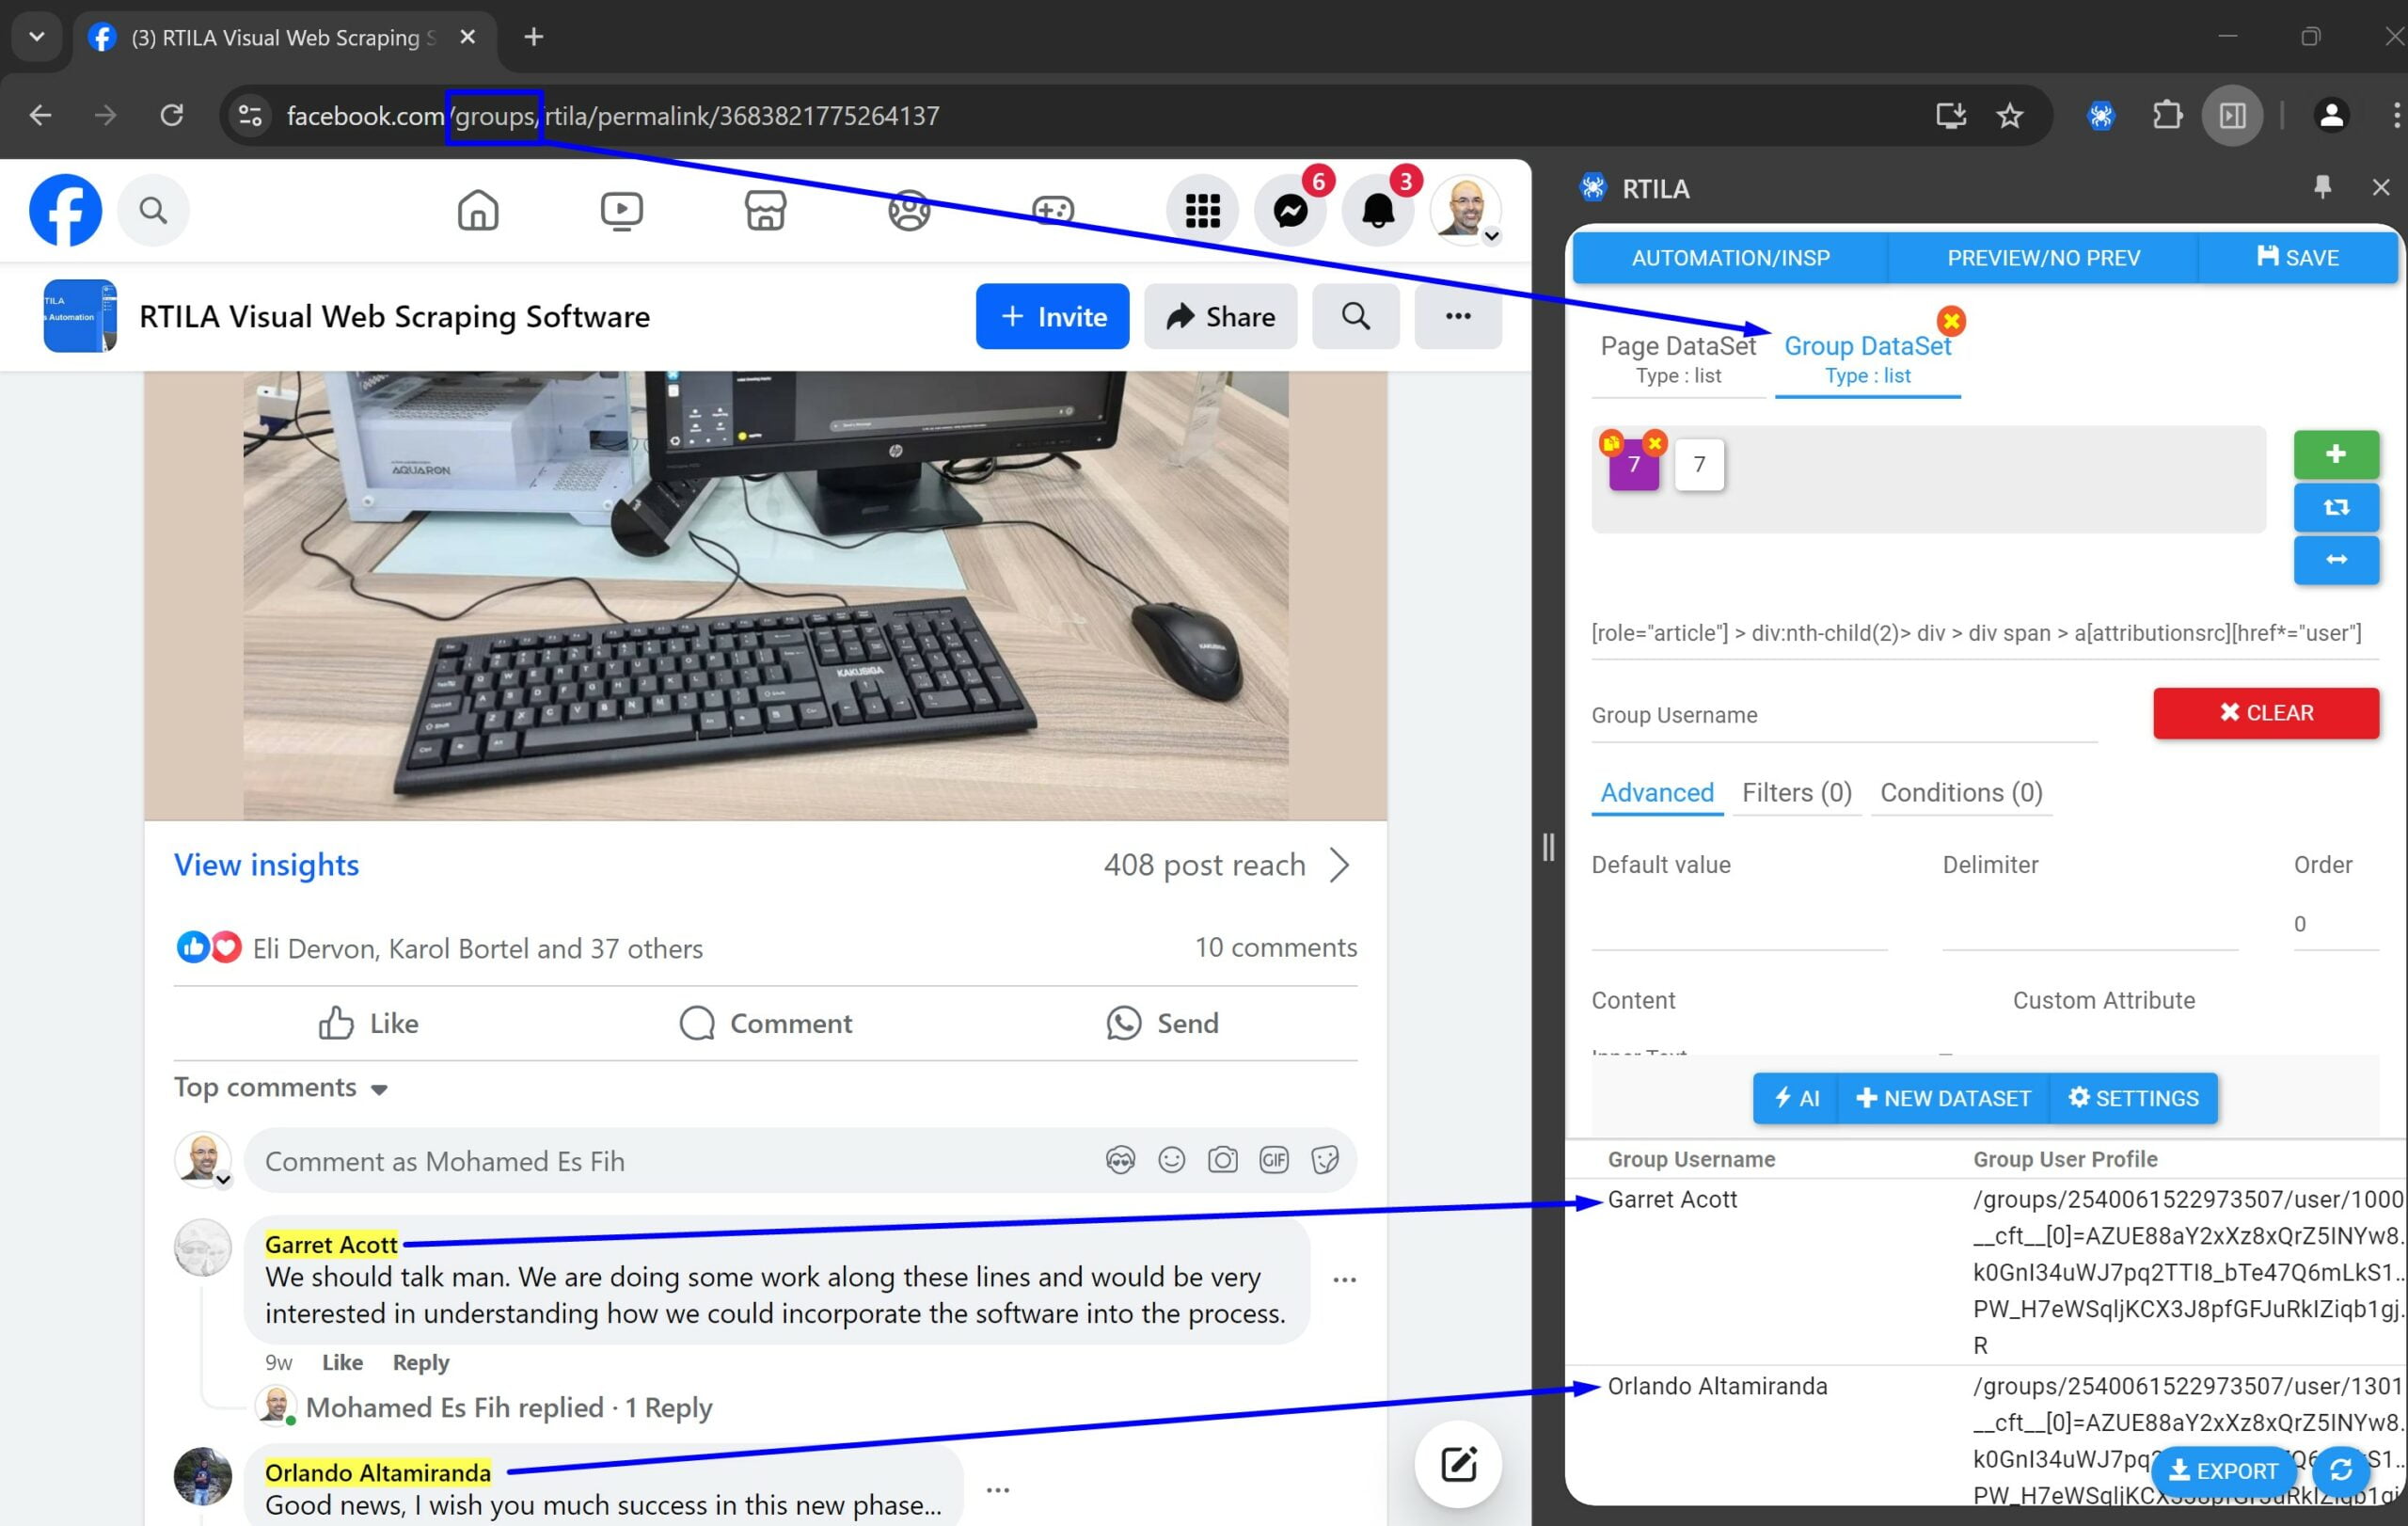Image resolution: width=2408 pixels, height=1526 pixels.
Task: Attach a GIF to the comment
Action: 1273,1160
